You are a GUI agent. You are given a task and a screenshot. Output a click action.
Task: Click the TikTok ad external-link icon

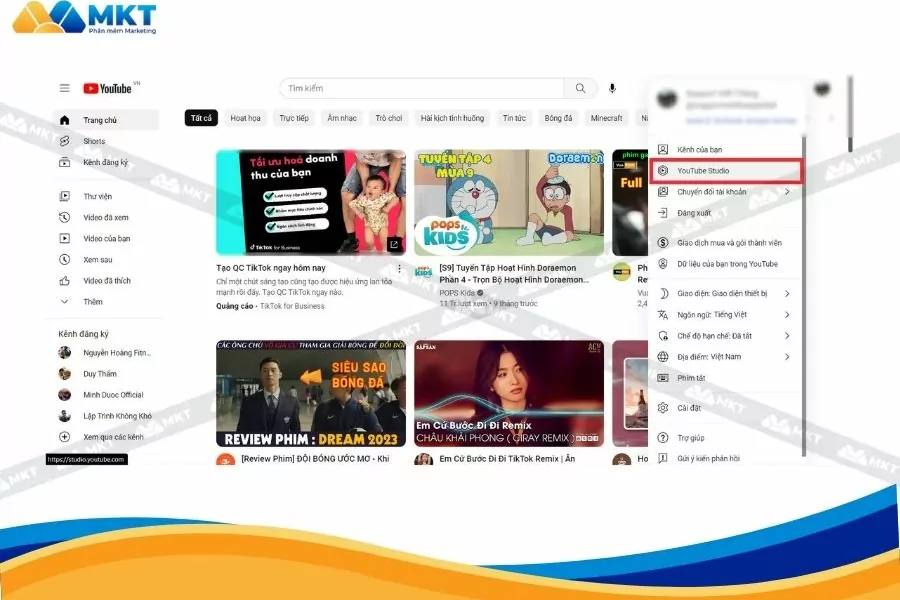click(x=394, y=245)
